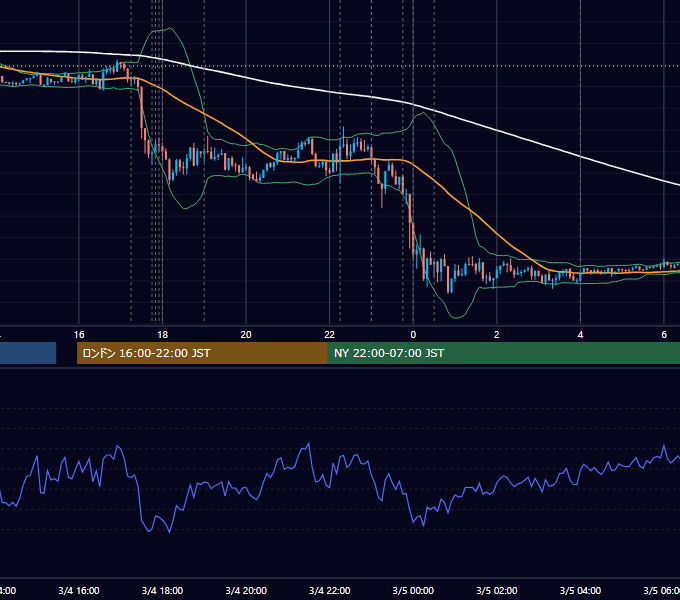Select the "3/5 00:00" time label on oscillator axis
The width and height of the screenshot is (680, 600).
coord(413,590)
